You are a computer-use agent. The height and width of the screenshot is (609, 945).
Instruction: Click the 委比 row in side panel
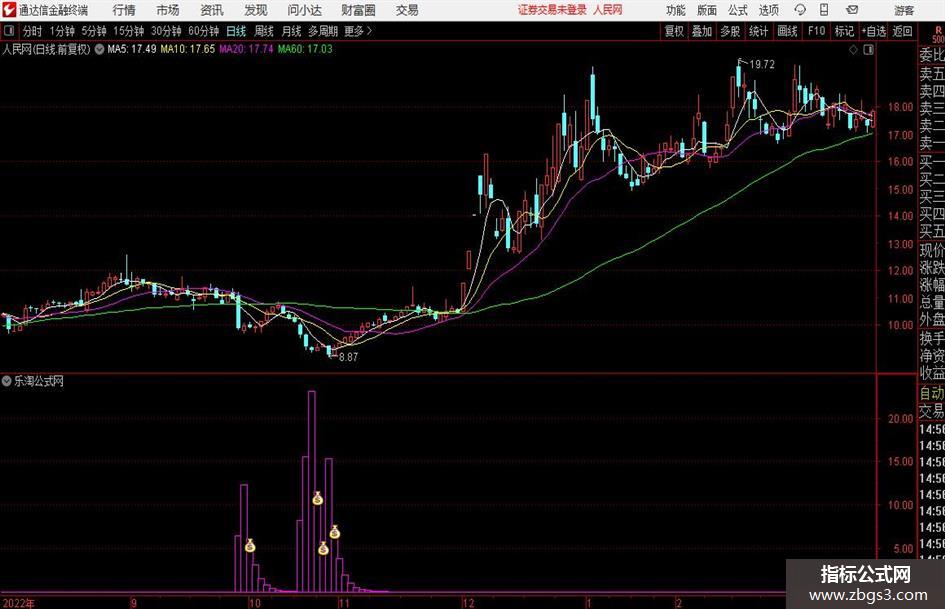931,55
